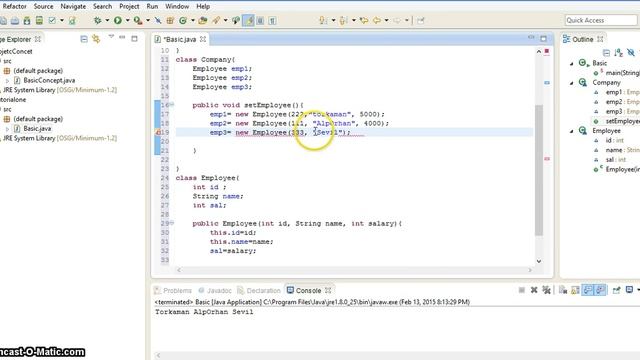Click the Back navigation arrow icon
This screenshot has height=360, width=640.
click(x=377, y=20)
